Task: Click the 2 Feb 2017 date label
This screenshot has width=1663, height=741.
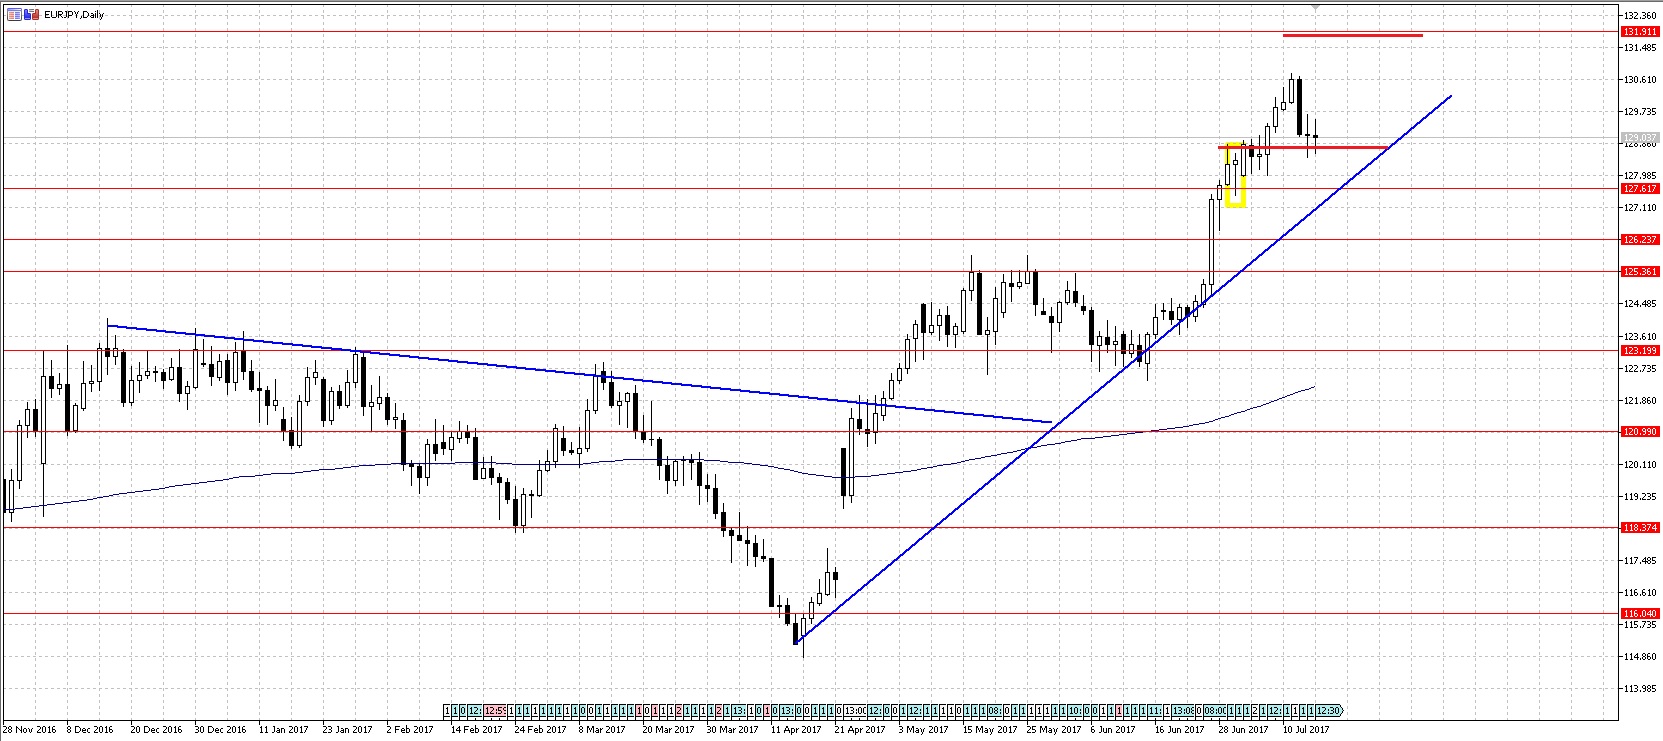Action: 410,729
